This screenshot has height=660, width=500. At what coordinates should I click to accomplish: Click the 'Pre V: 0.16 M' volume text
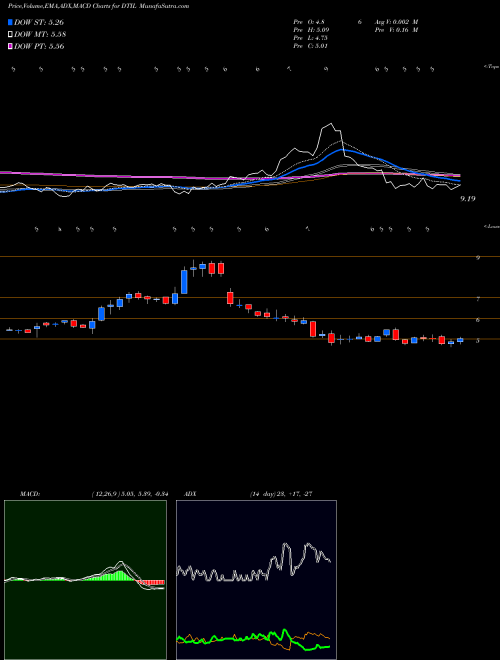click(397, 30)
